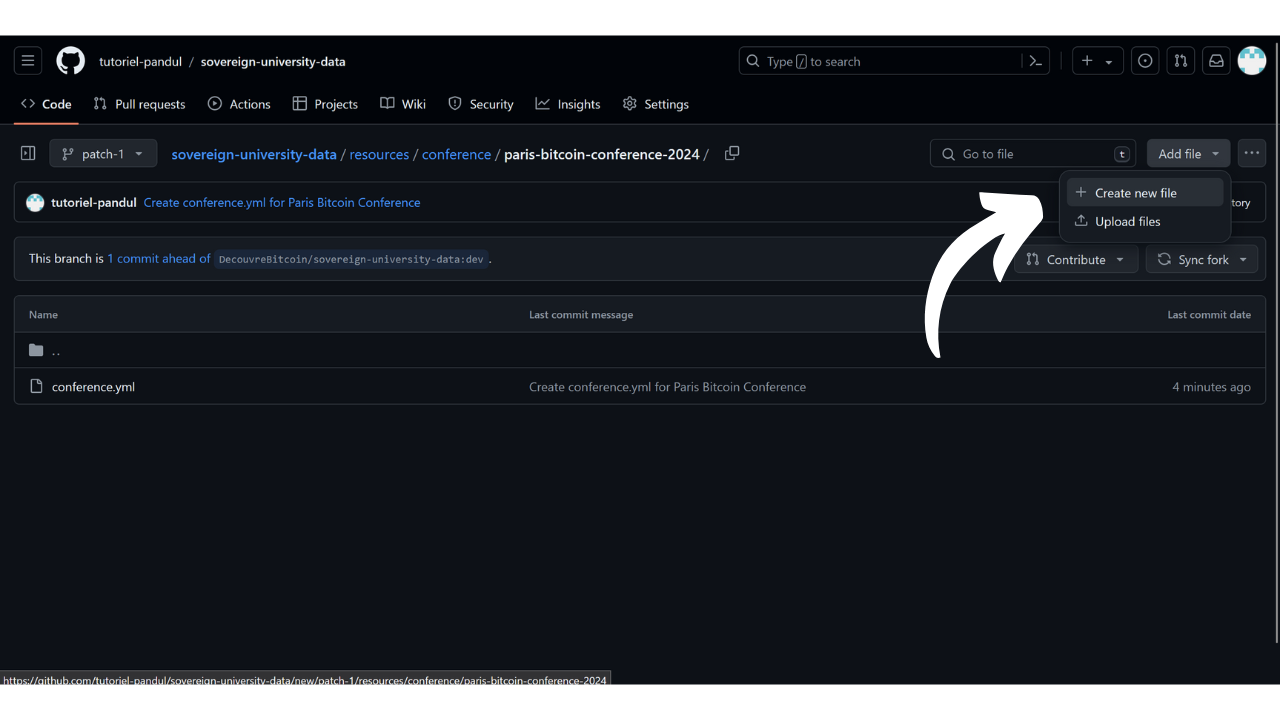
Task: Open Pull requests icon in header
Action: click(1181, 61)
